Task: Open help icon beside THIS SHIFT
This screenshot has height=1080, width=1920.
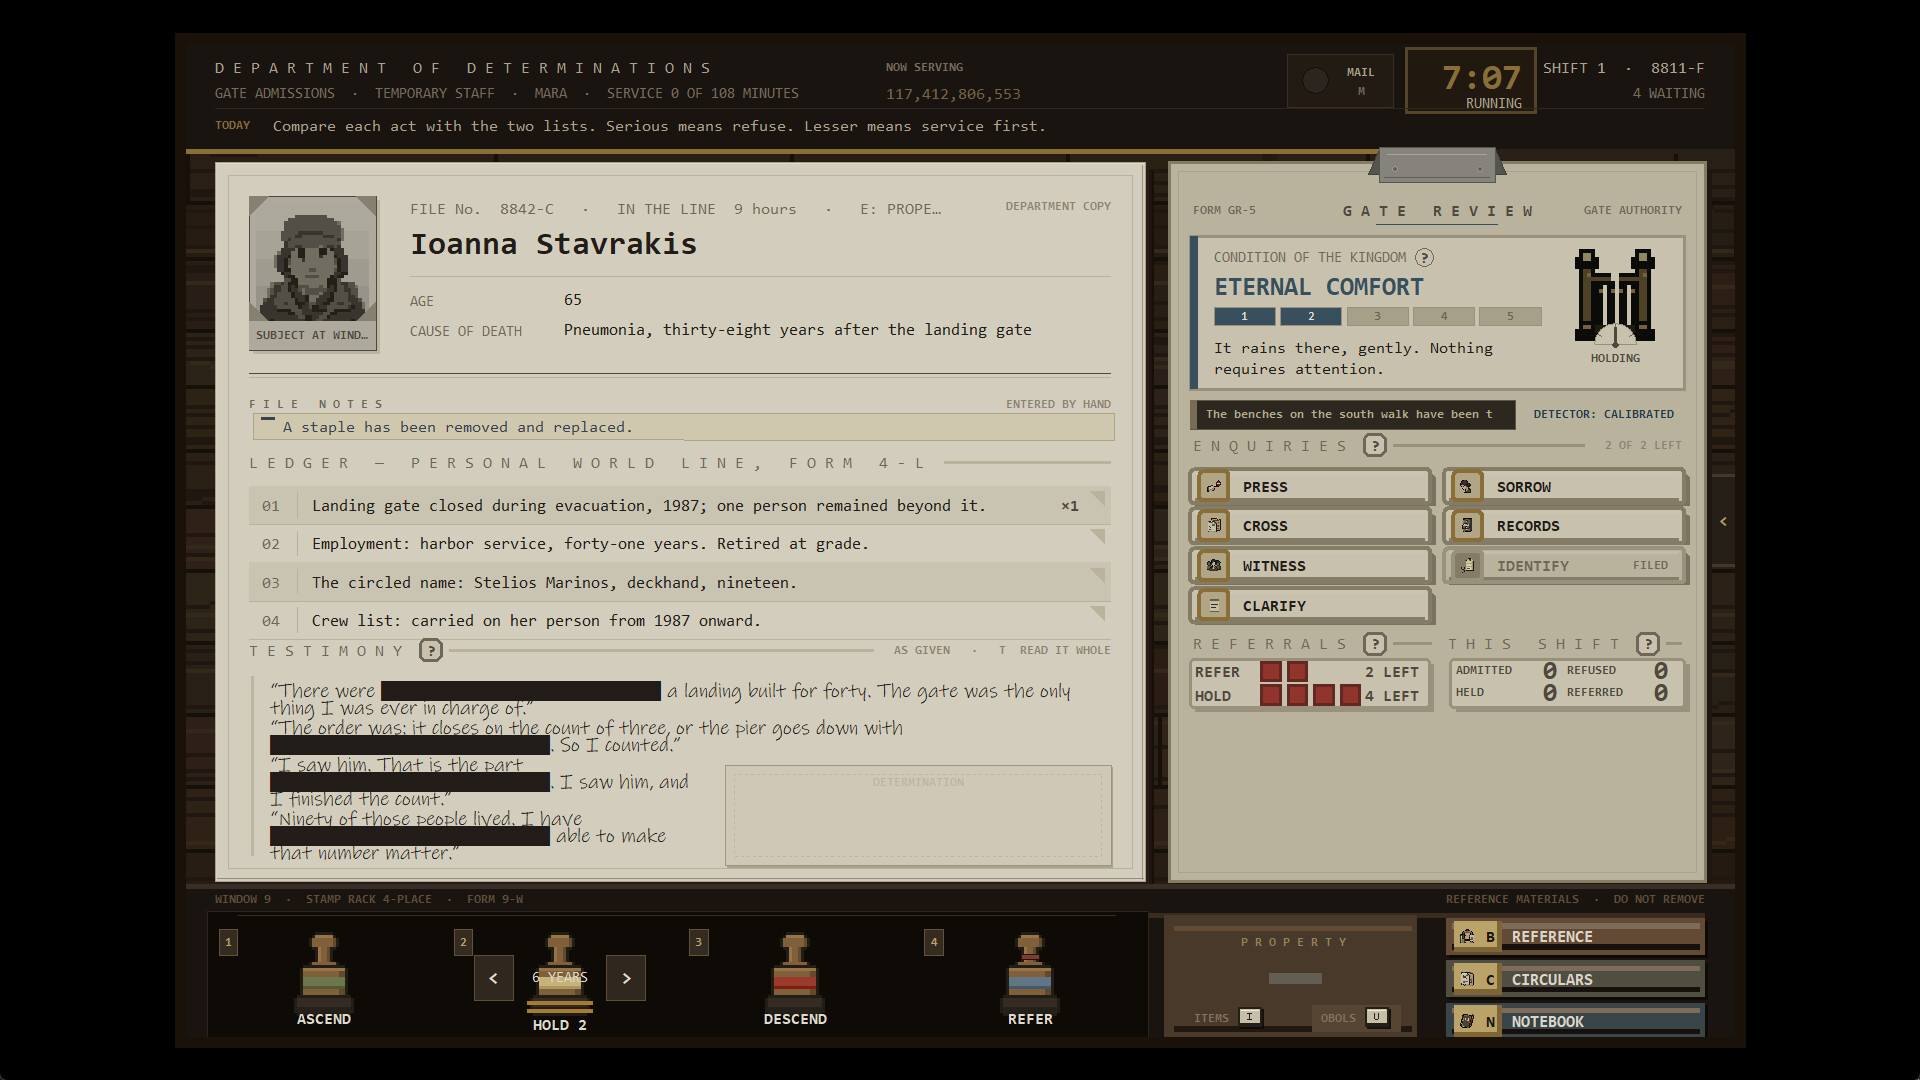Action: (1648, 644)
